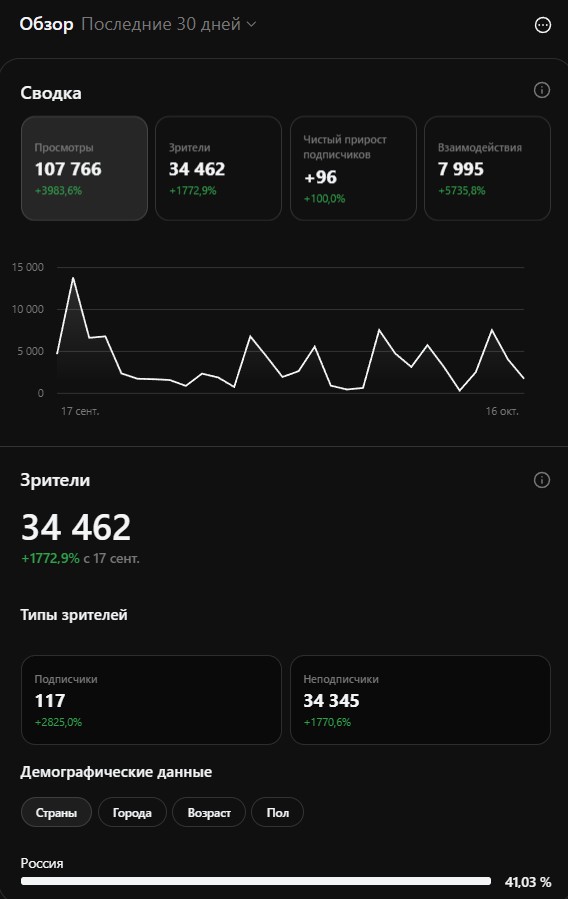Click the Демографические данные heading
Viewport: 568px width, 899px height.
(x=116, y=772)
